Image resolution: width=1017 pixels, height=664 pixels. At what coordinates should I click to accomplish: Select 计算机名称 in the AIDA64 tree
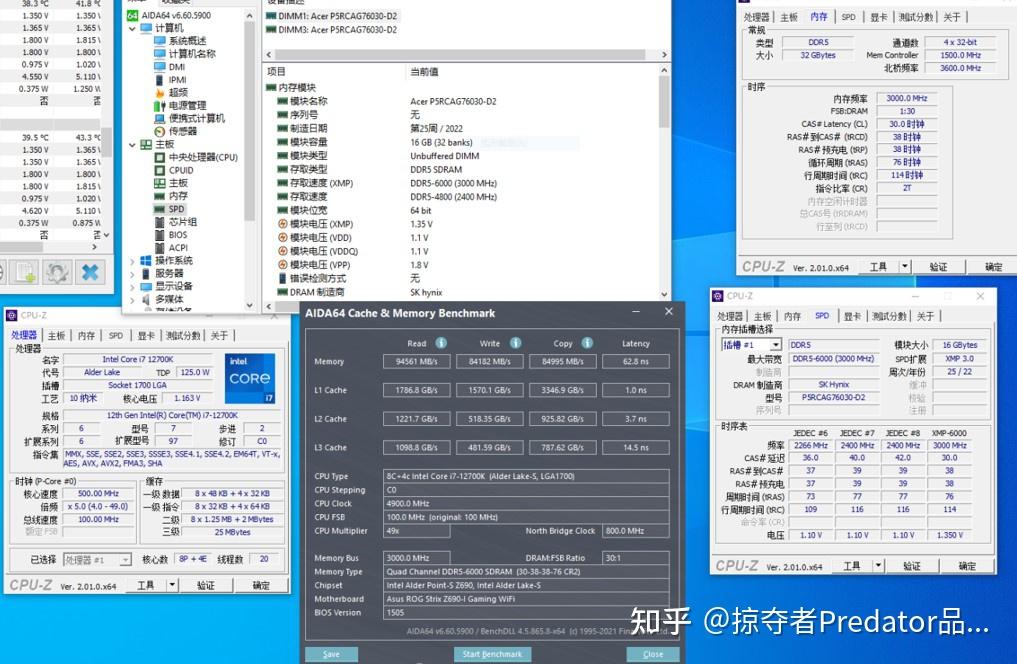click(x=185, y=54)
